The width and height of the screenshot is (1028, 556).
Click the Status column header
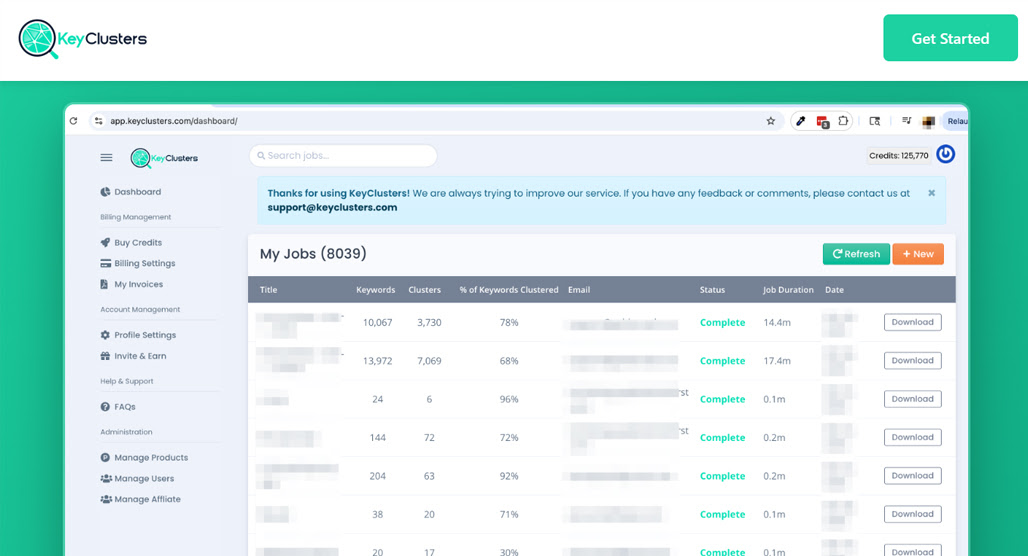[x=712, y=290]
